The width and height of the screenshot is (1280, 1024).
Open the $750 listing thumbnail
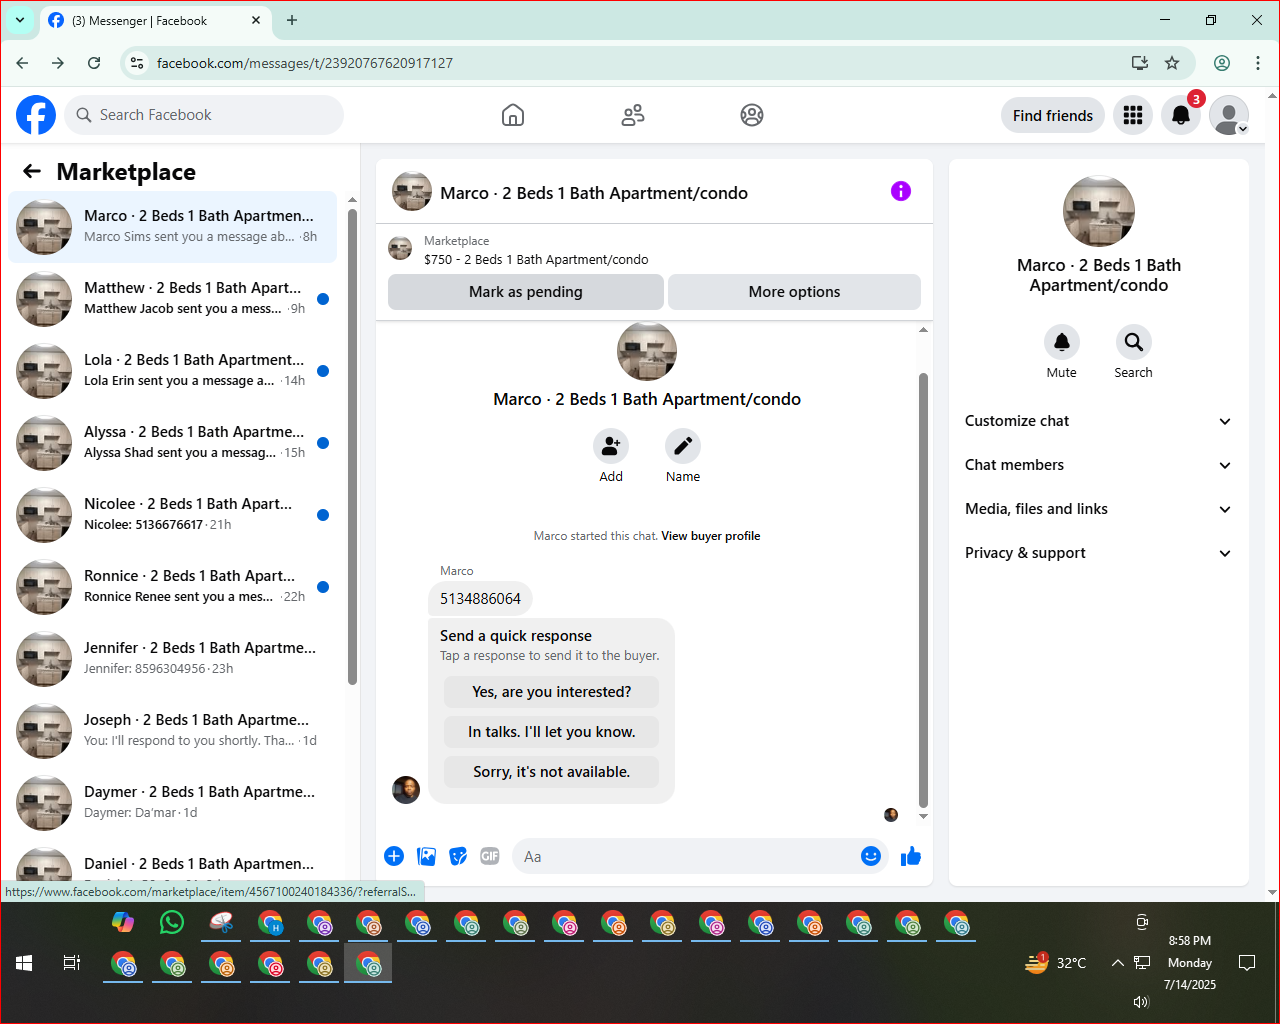(400, 249)
